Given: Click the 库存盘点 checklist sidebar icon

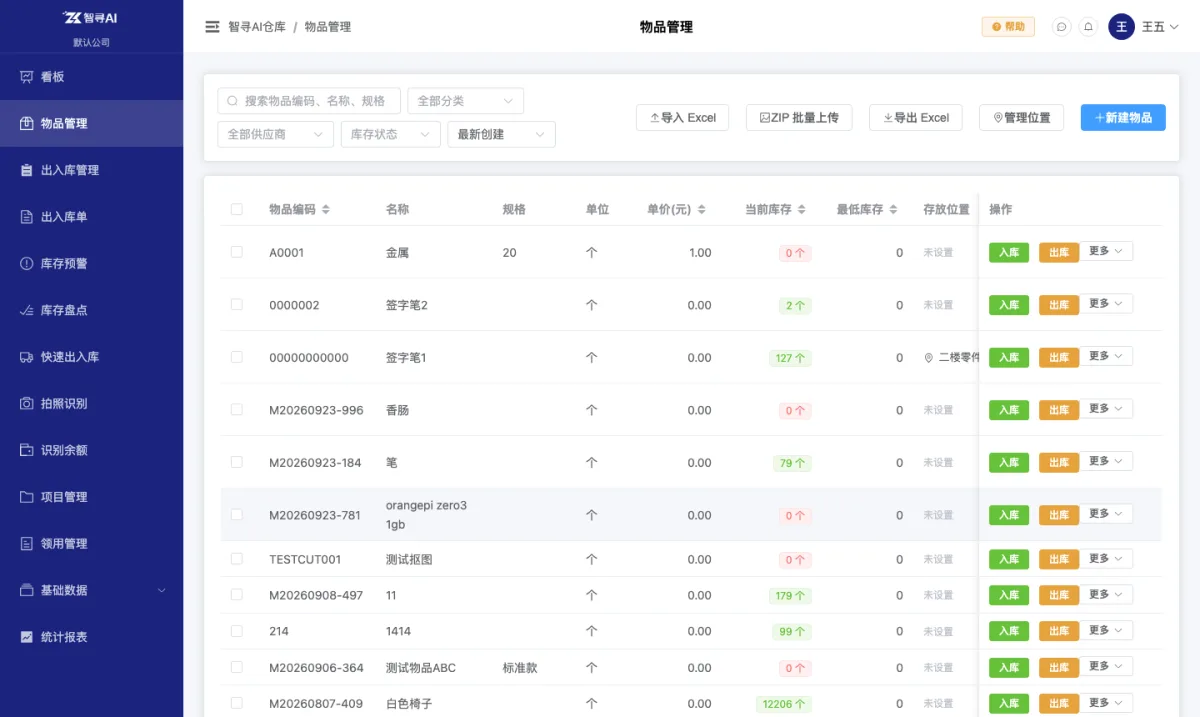Looking at the screenshot, I should pyautogui.click(x=27, y=310).
